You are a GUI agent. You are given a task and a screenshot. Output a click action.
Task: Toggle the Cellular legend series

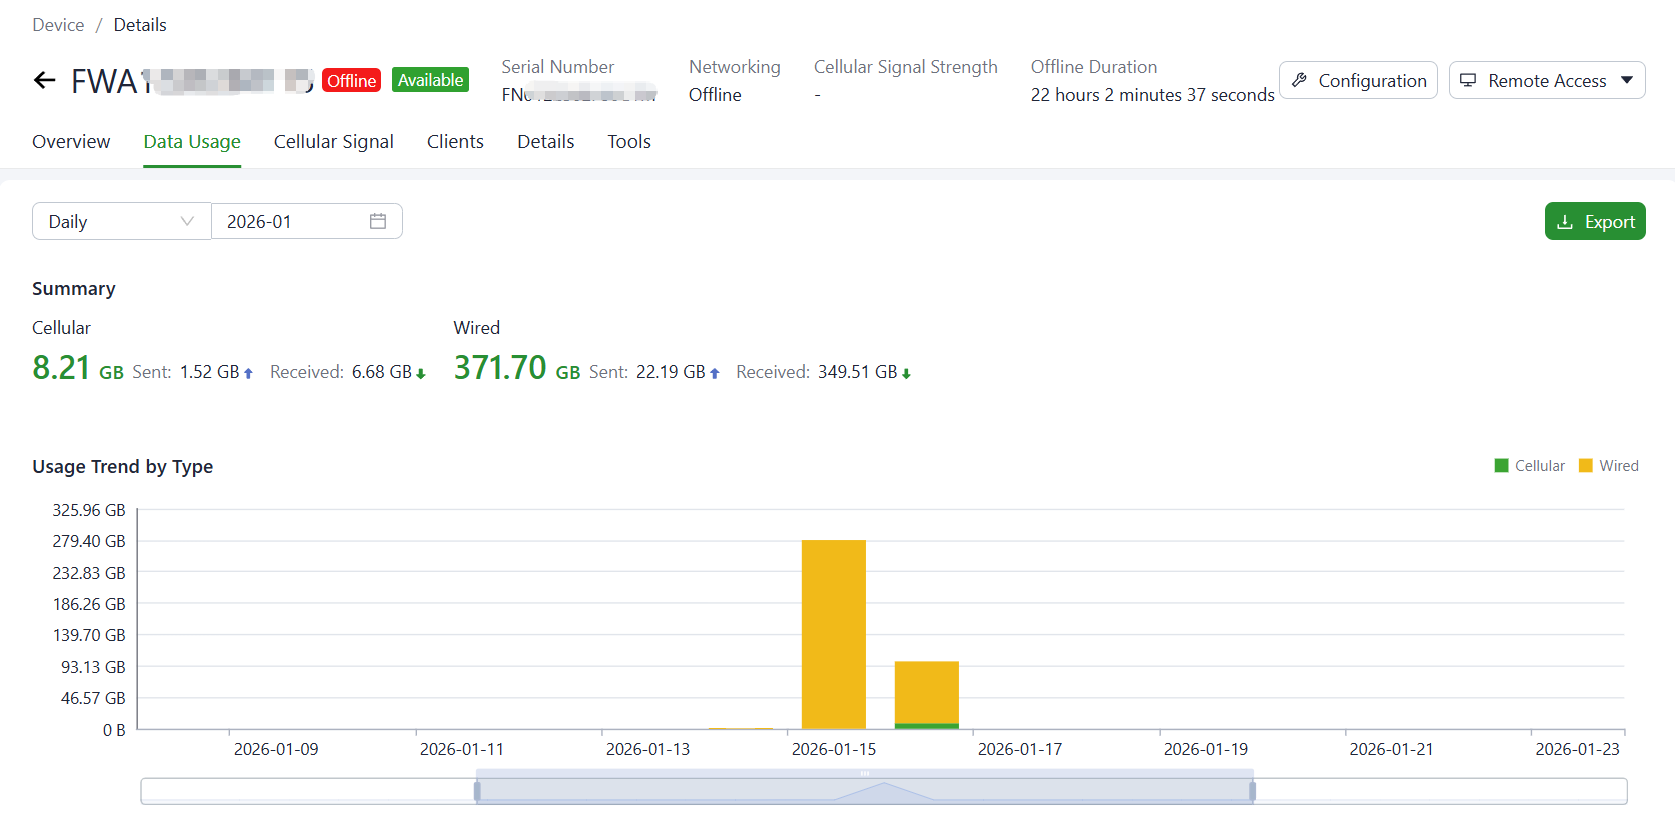coord(1529,466)
